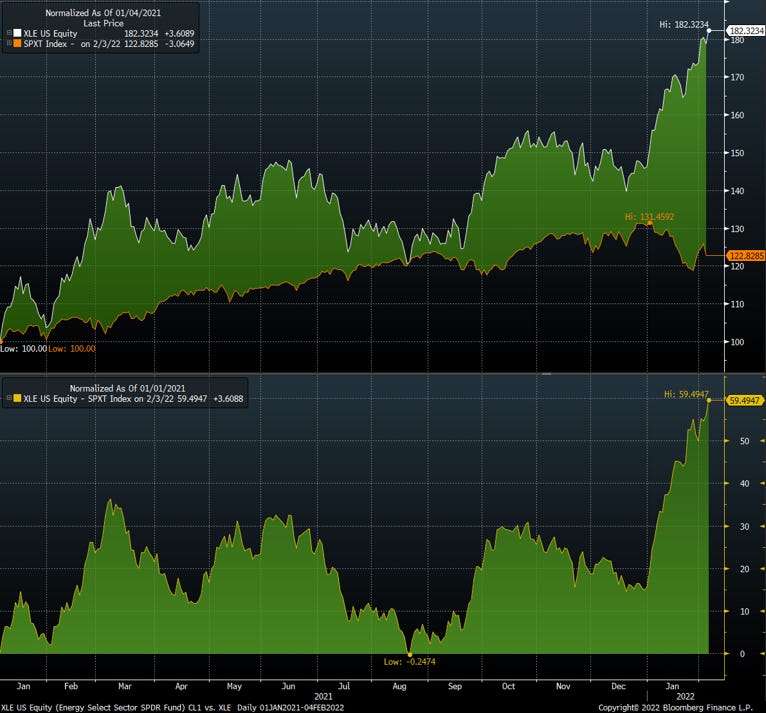Click the 150 label on the upper y-axis
Image resolution: width=766 pixels, height=713 pixels.
pyautogui.click(x=737, y=153)
